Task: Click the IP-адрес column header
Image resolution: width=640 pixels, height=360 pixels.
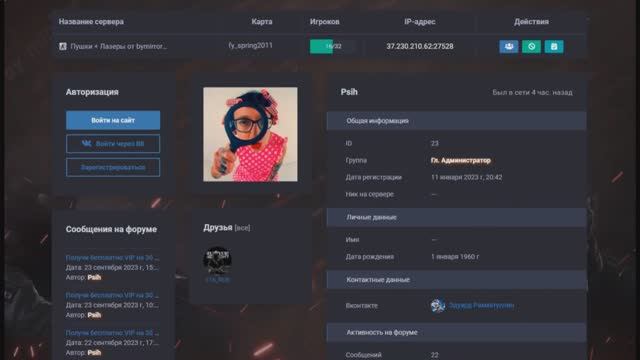Action: 420,22
